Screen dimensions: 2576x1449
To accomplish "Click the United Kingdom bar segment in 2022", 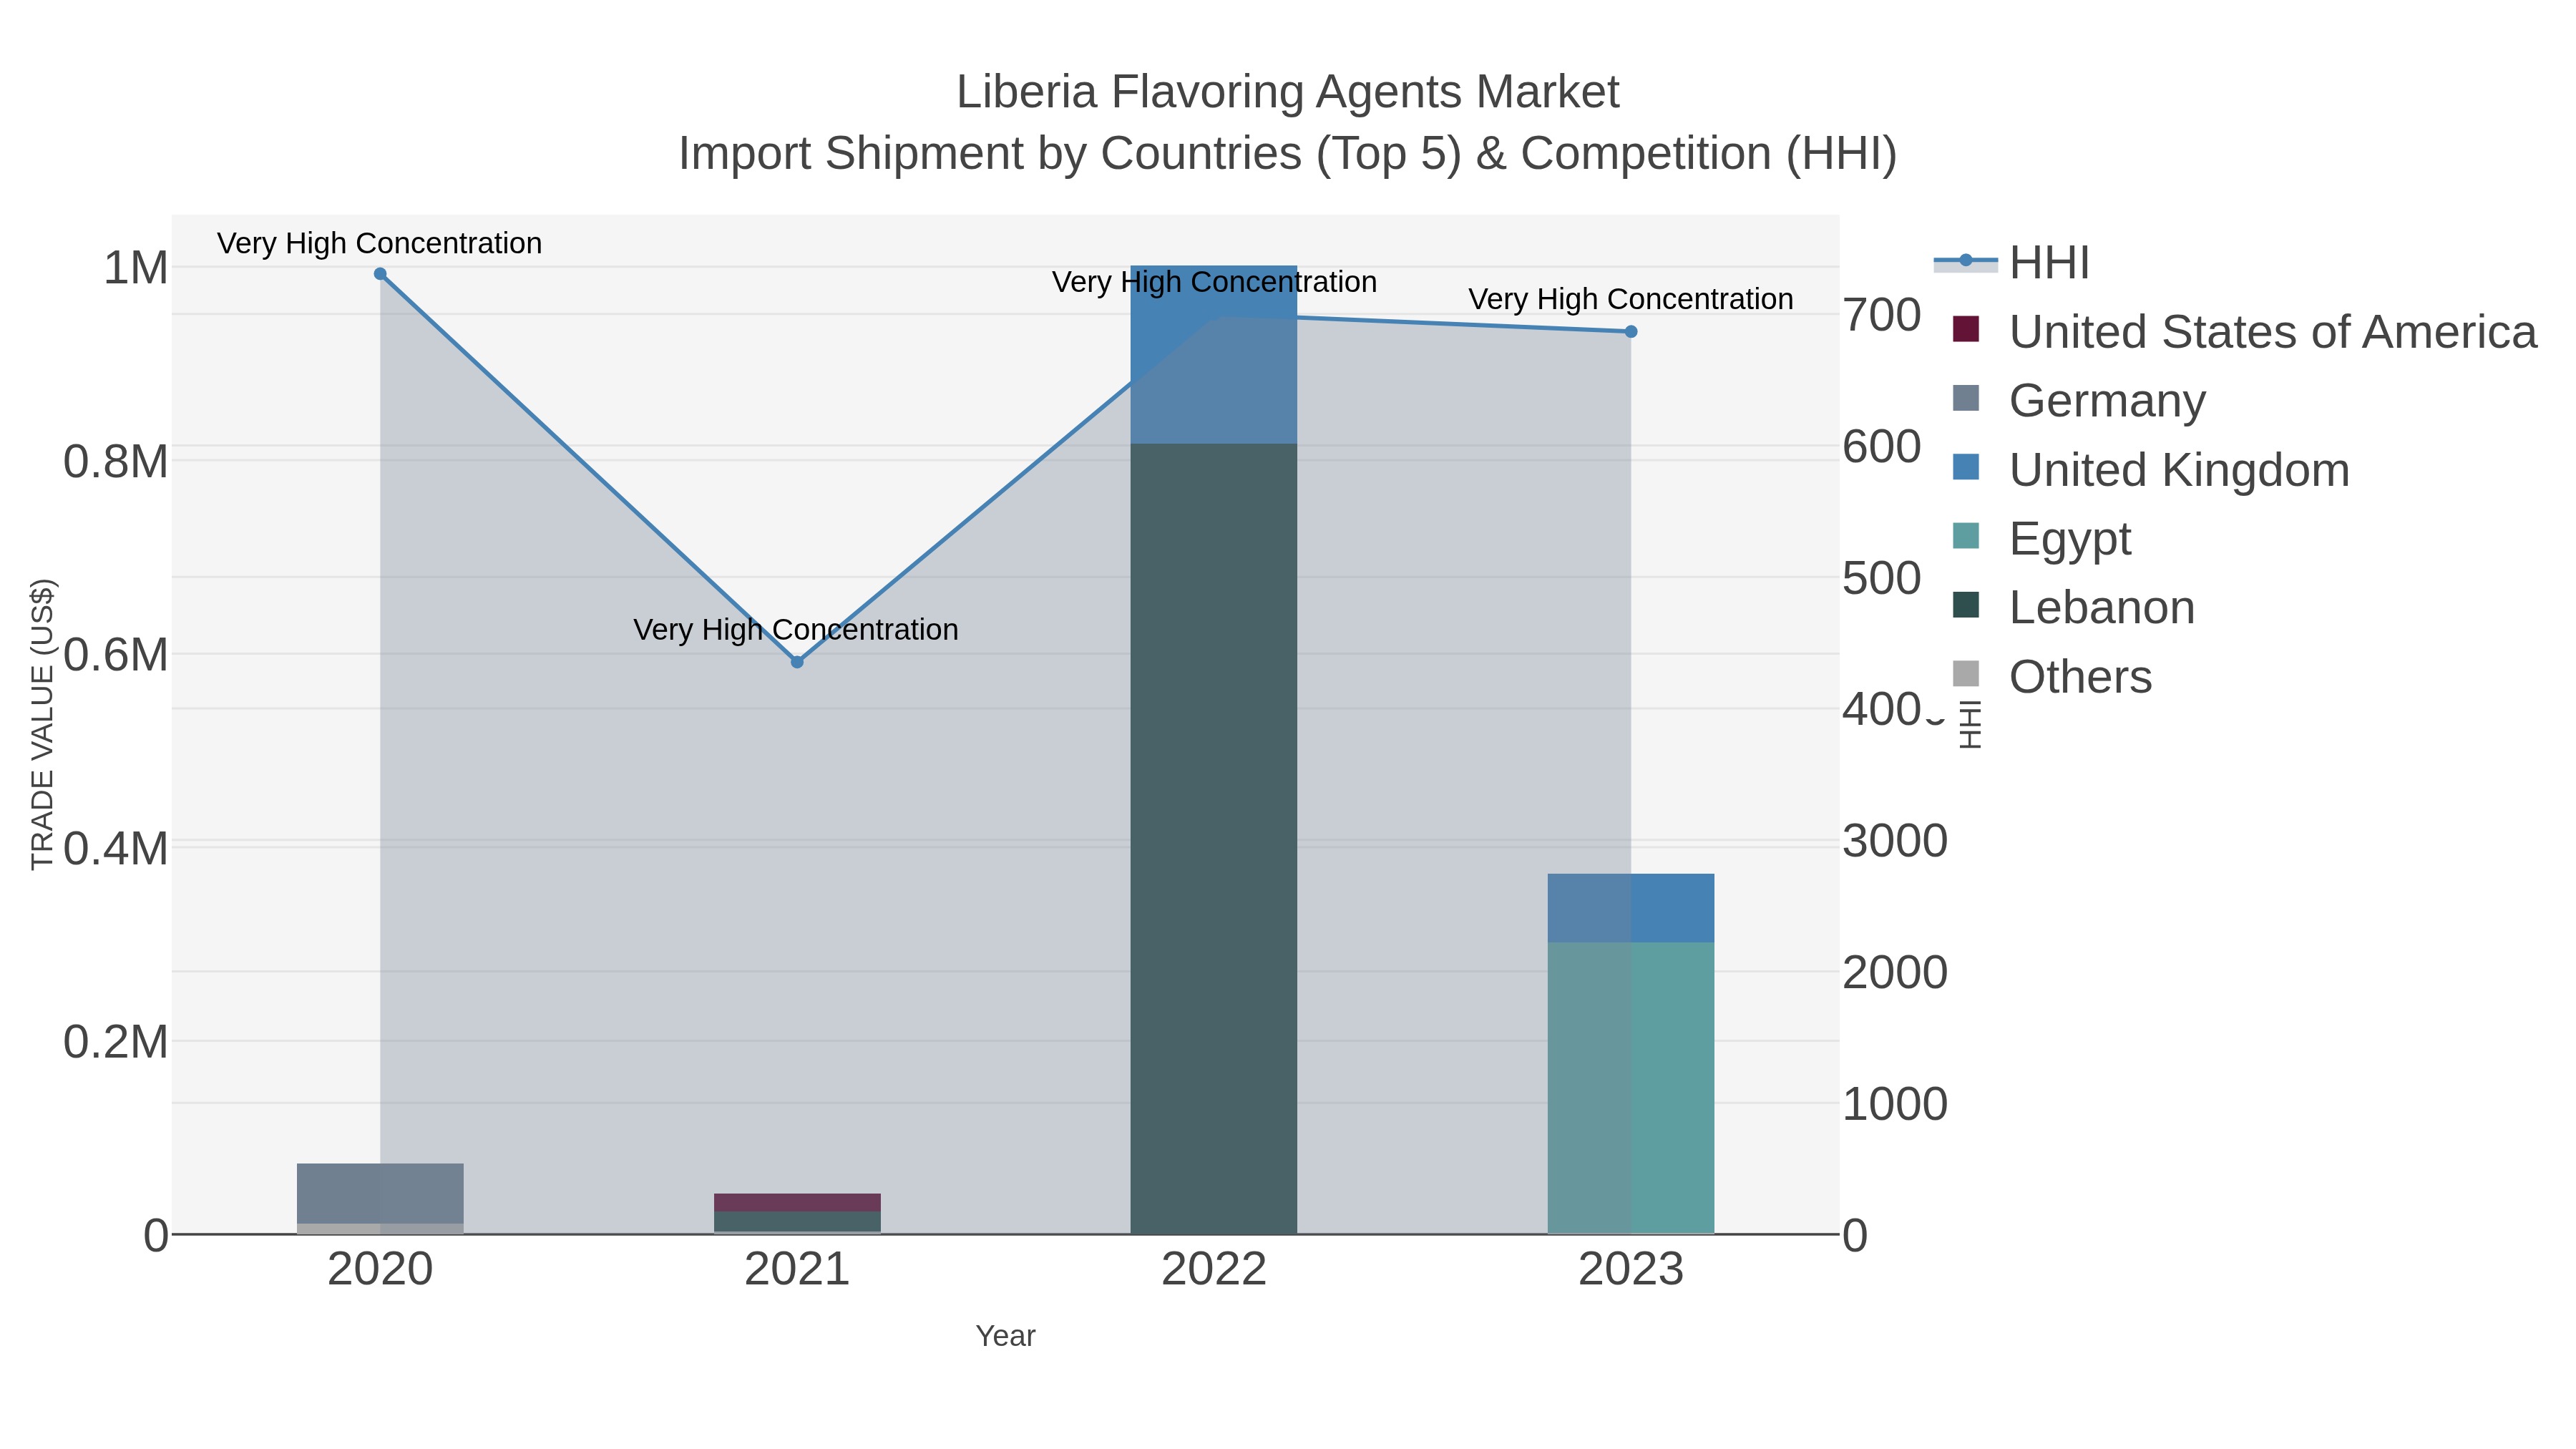I will click(x=1214, y=355).
